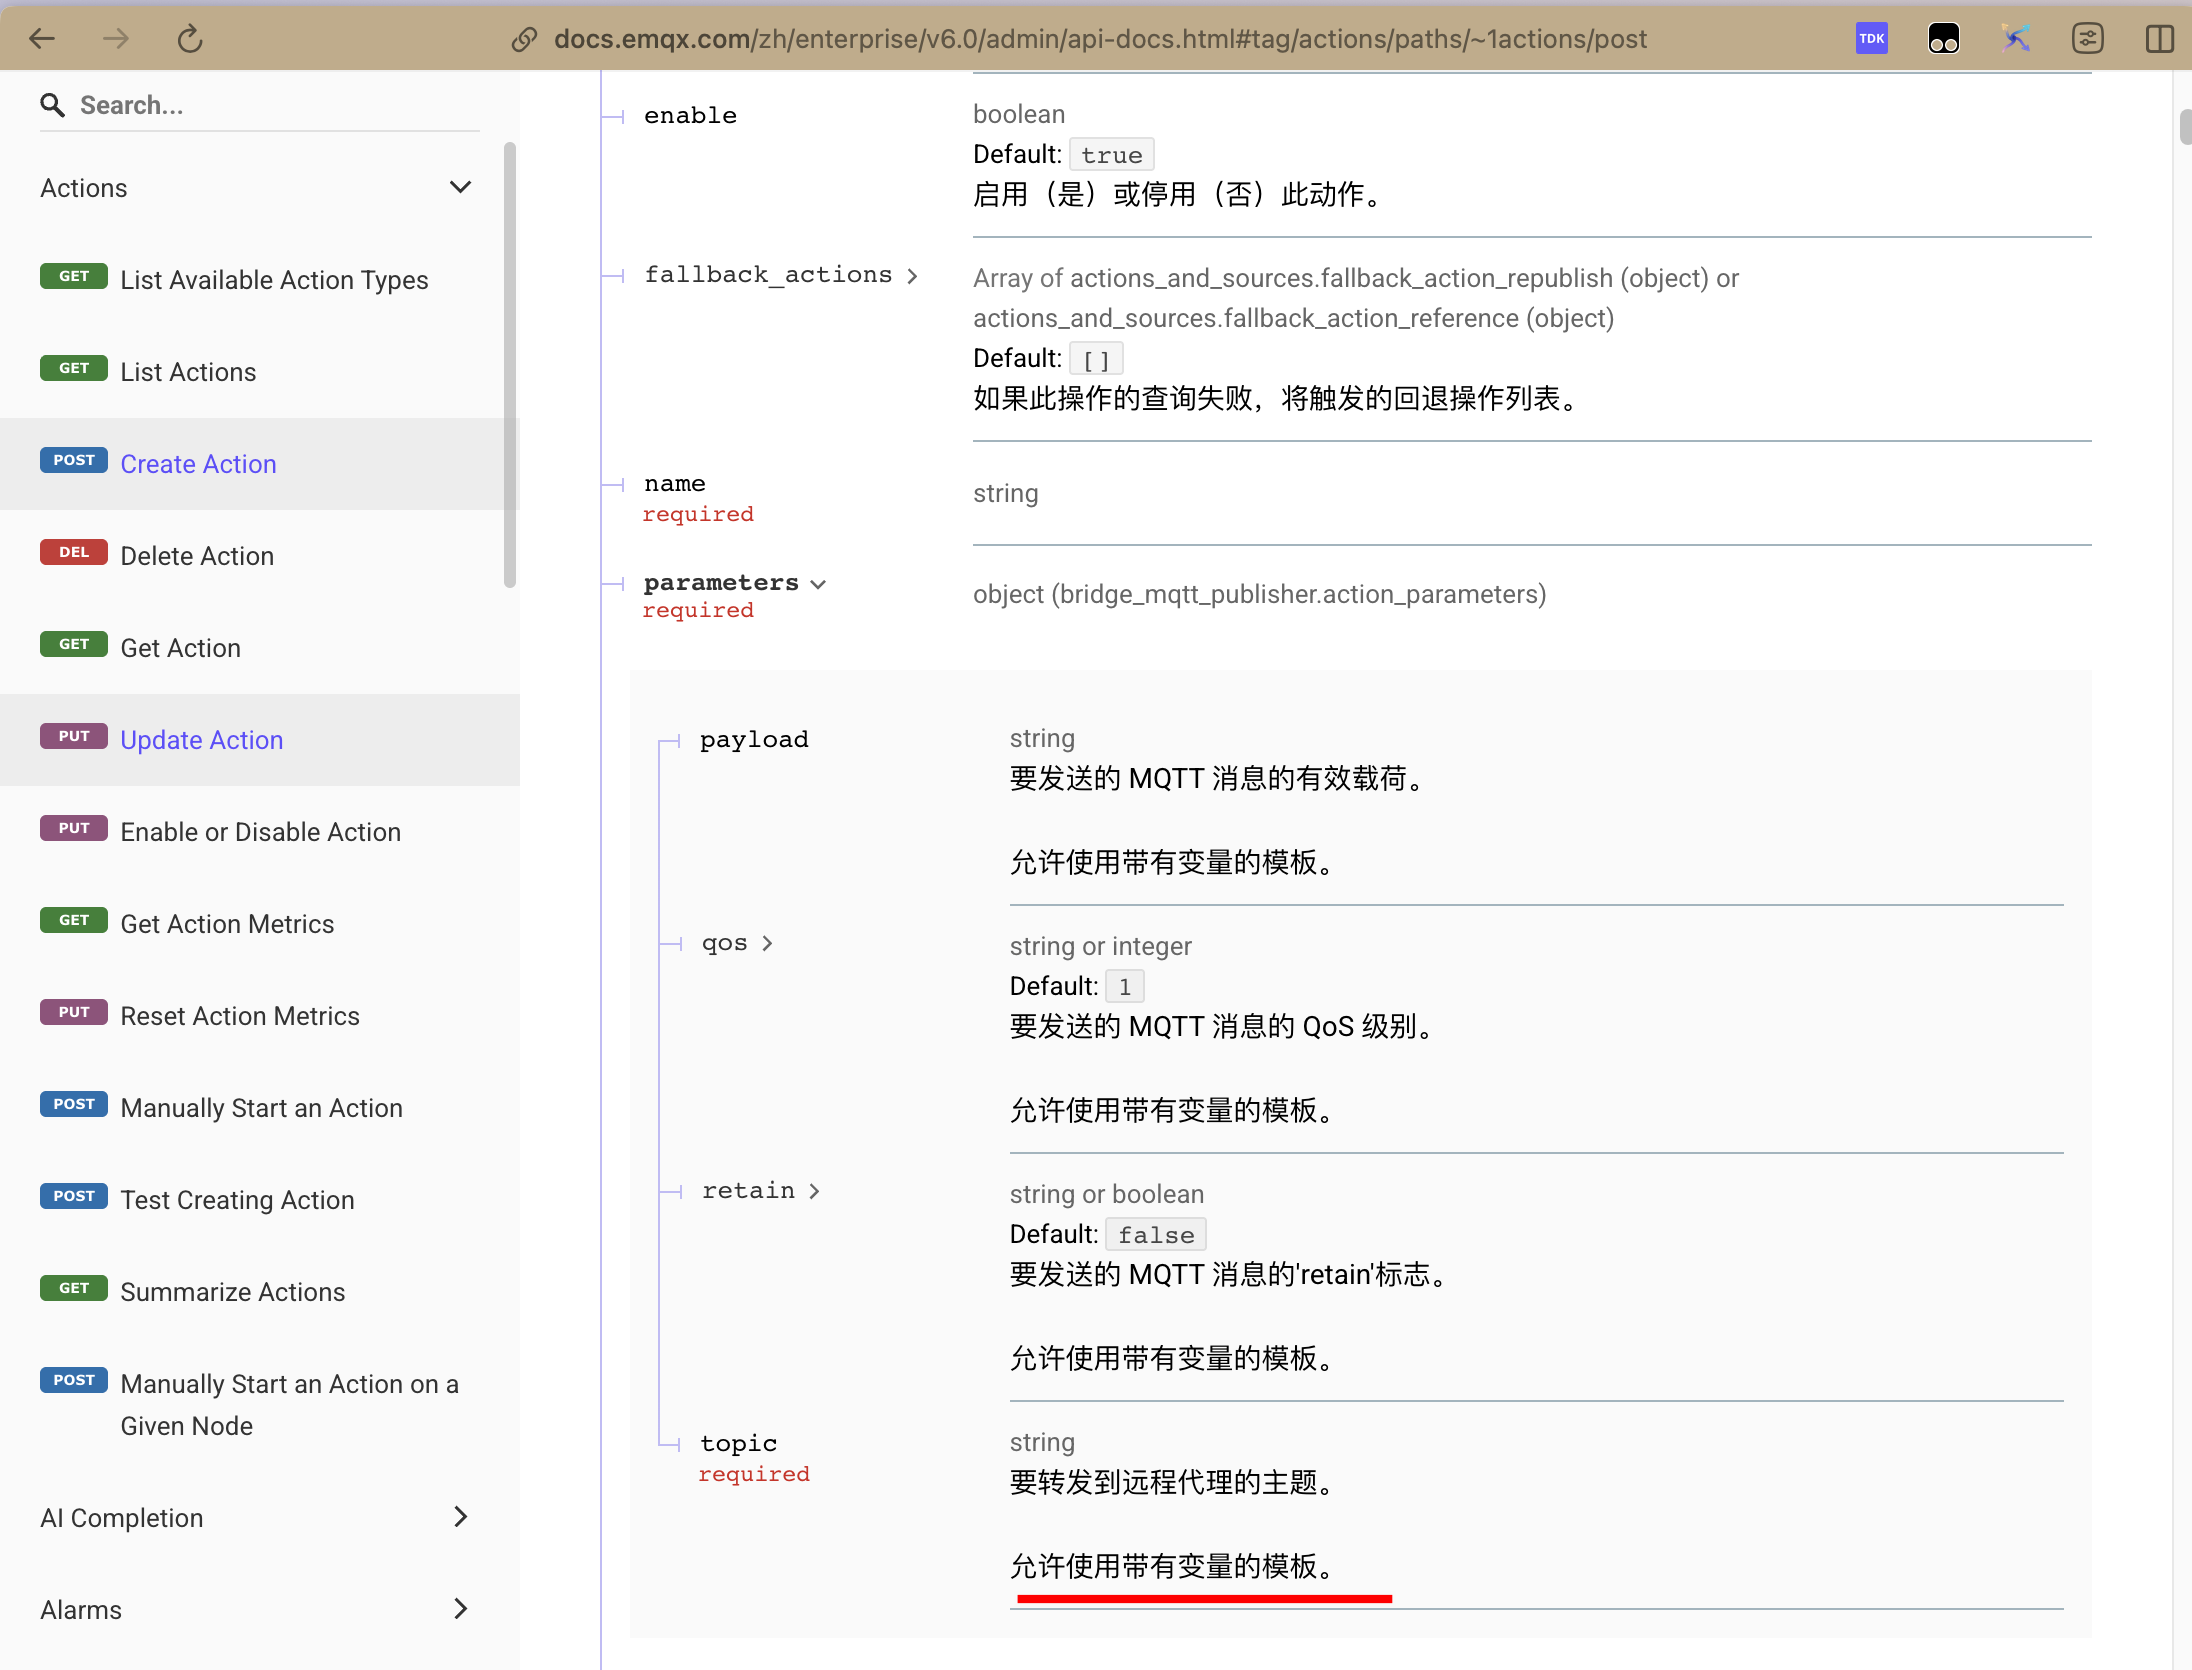Open Get Action Metrics endpoint
The image size is (2192, 1670).
(x=227, y=924)
